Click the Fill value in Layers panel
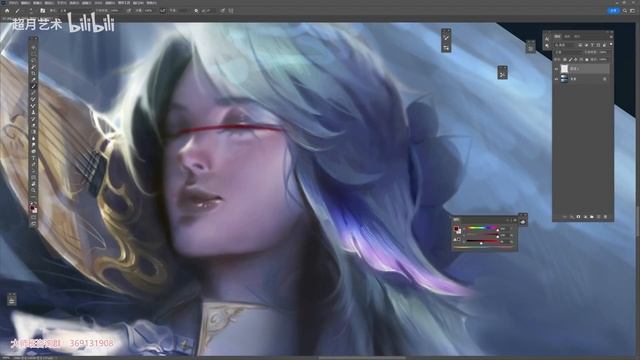 (603, 60)
